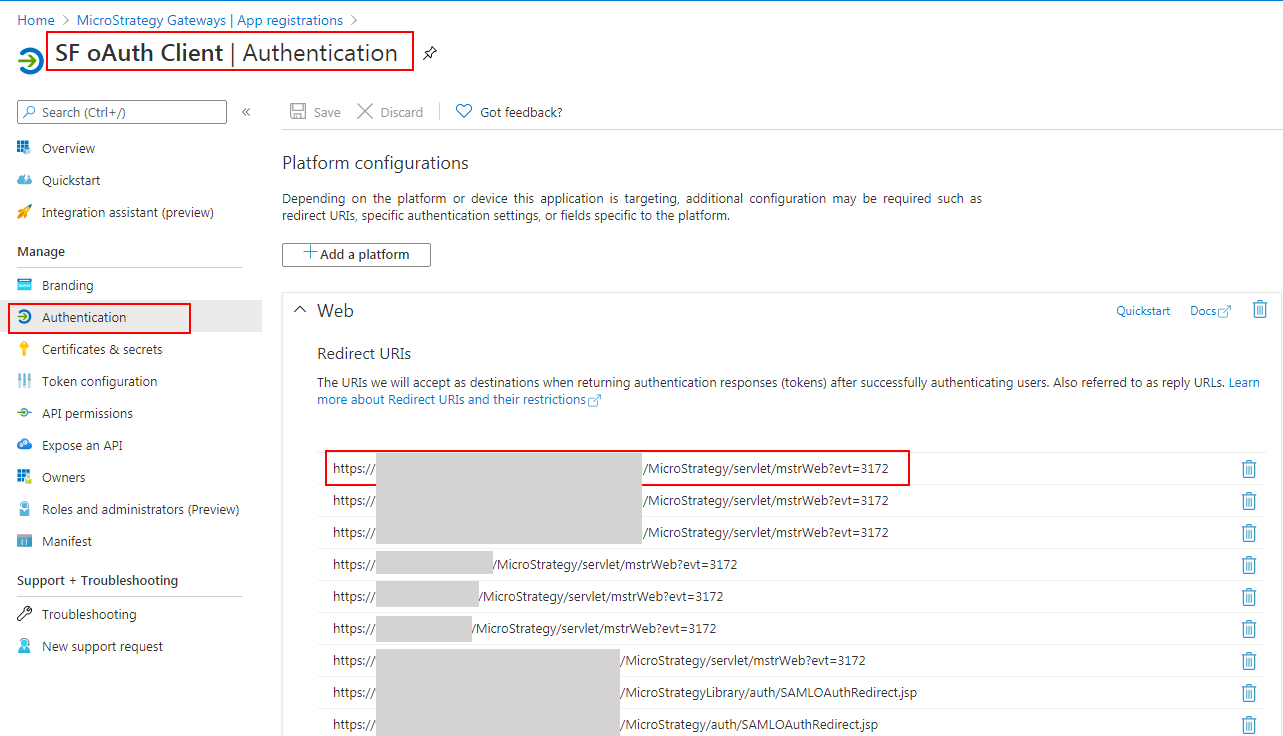Collapse the Web platform section
Screen dimensions: 1283x736
click(300, 310)
